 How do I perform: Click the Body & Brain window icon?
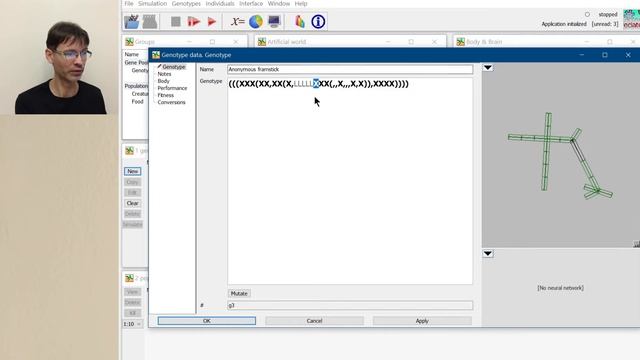pos(460,42)
